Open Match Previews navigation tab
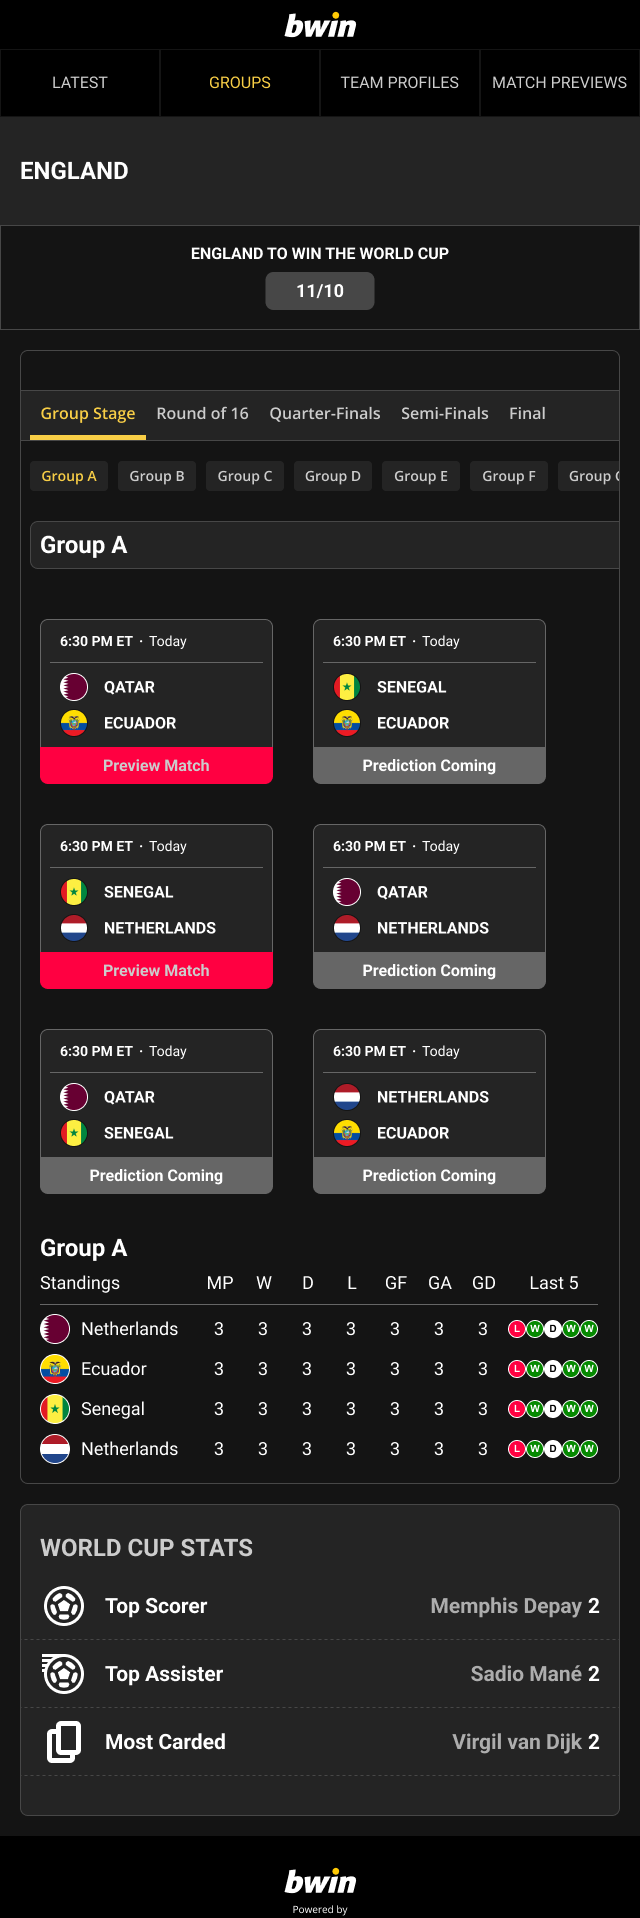 pos(560,83)
